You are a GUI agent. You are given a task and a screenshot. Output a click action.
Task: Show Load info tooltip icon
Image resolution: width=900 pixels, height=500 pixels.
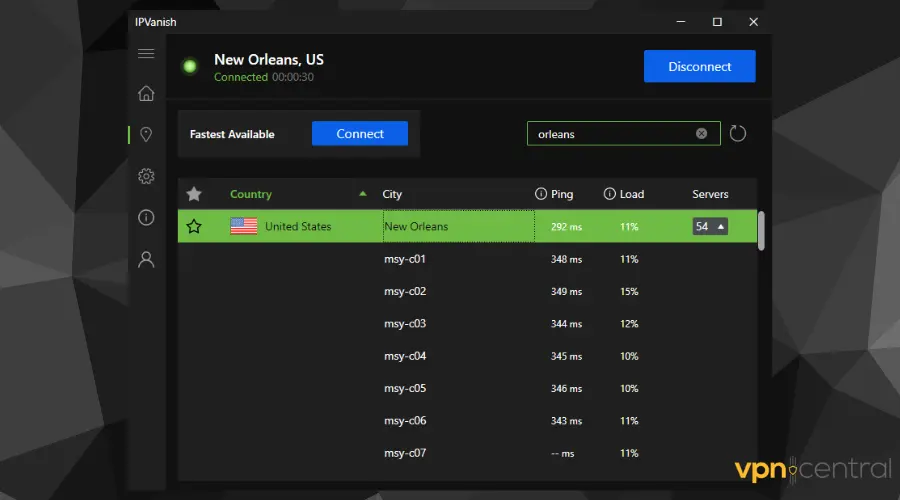point(610,194)
